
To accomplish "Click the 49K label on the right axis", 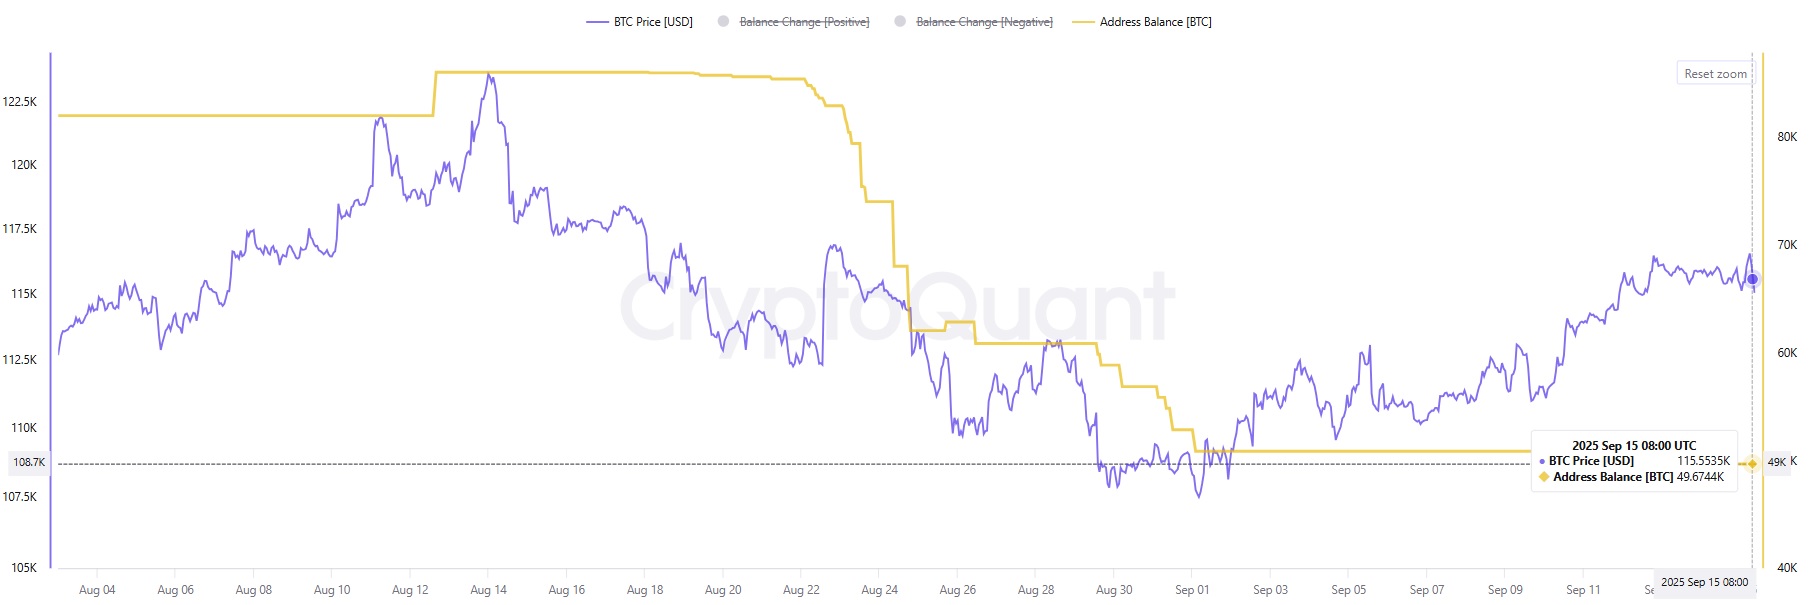I will [1778, 462].
